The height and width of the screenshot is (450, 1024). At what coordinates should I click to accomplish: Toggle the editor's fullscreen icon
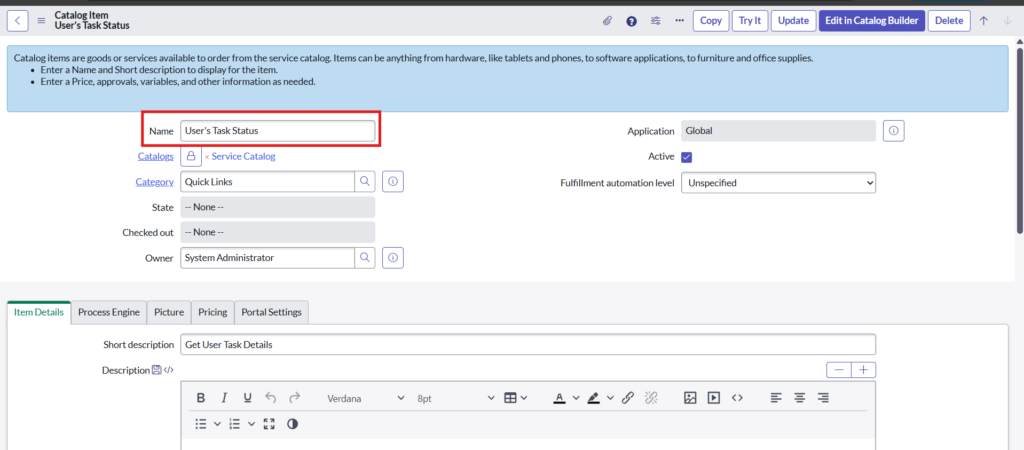[x=268, y=424]
